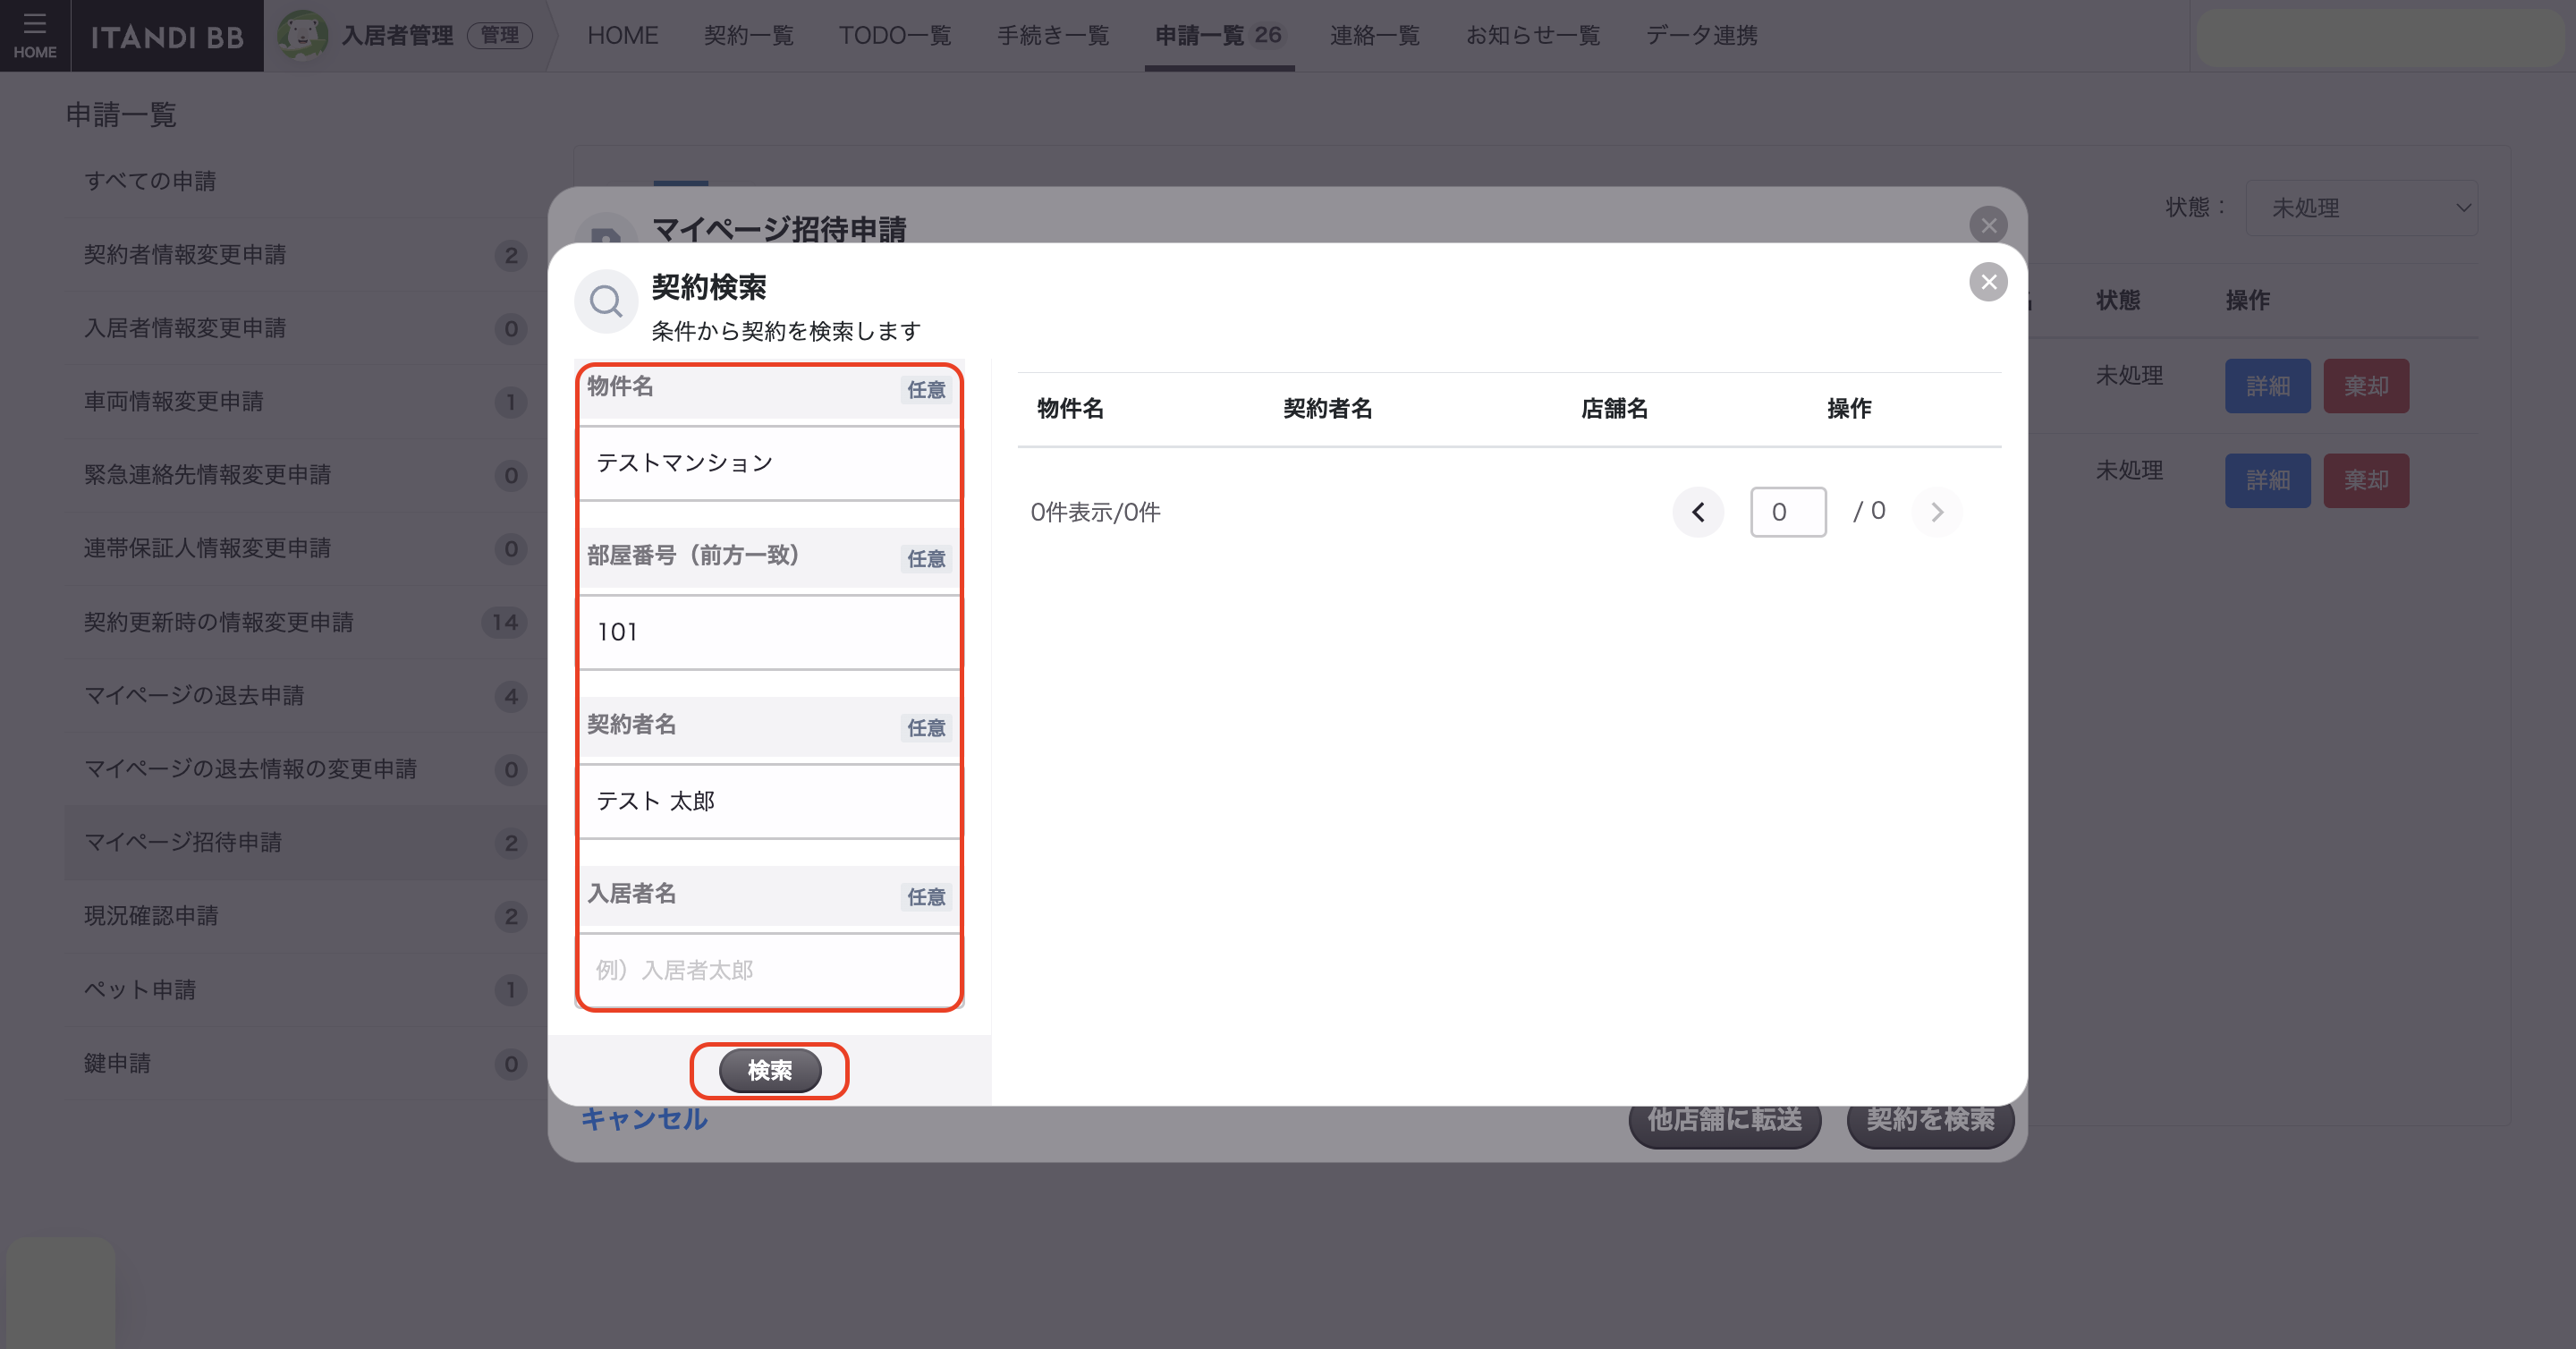Go to next results page

point(1937,512)
